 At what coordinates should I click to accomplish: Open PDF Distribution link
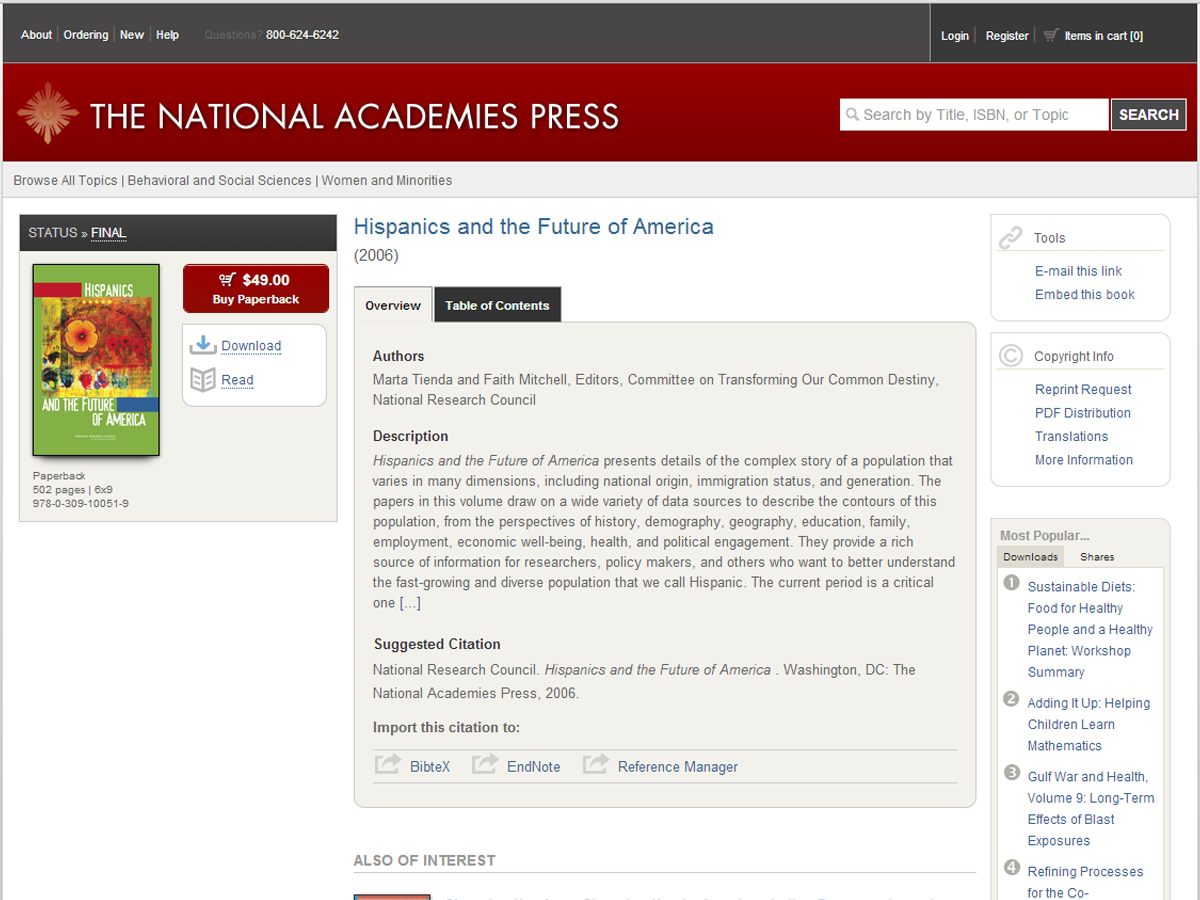tap(1083, 413)
